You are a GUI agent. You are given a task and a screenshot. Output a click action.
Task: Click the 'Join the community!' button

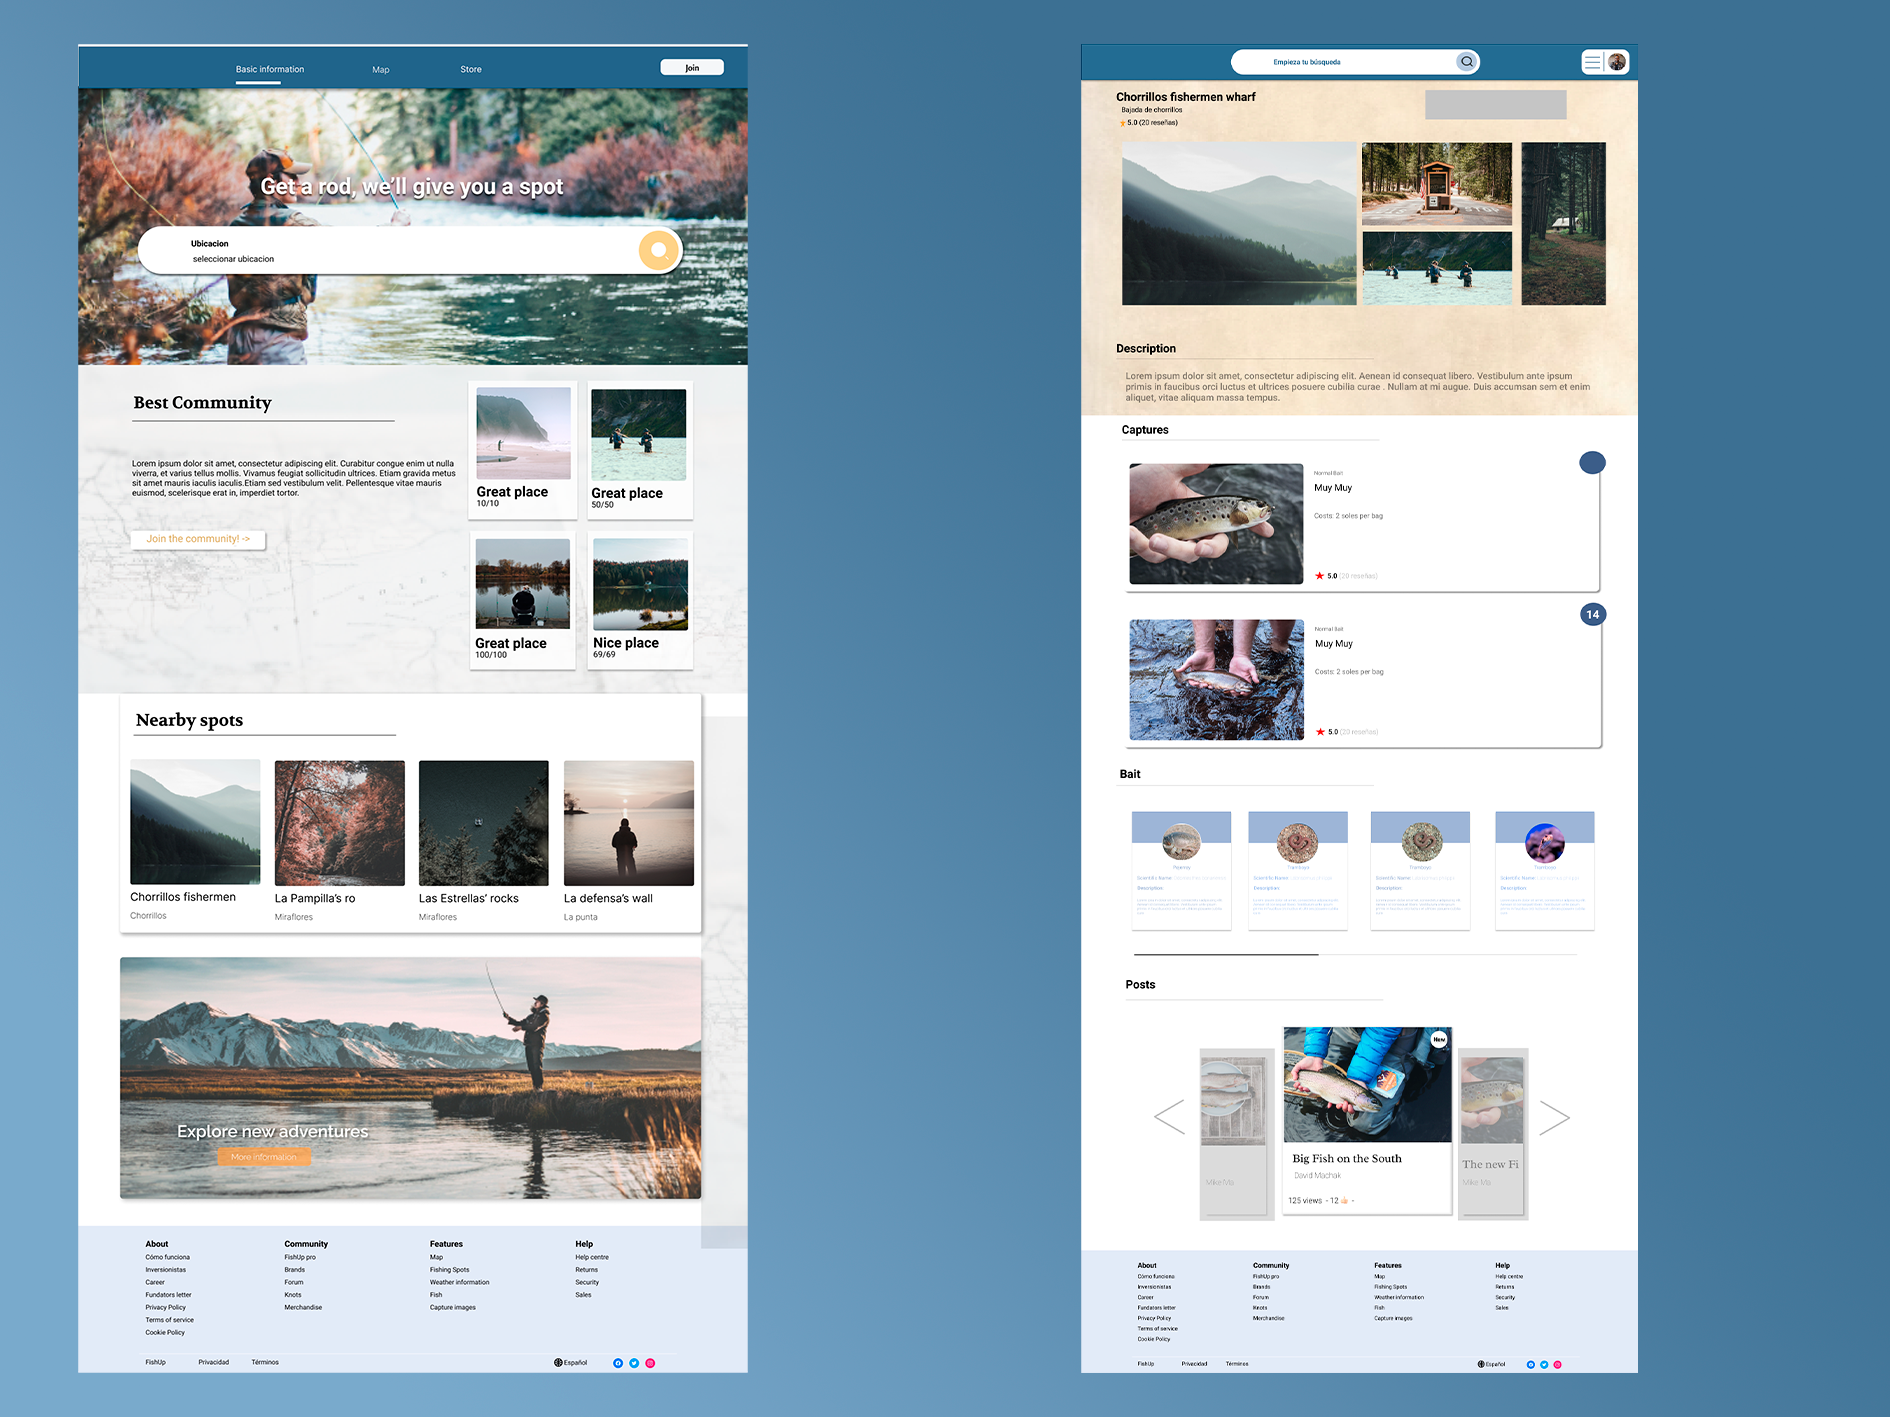coord(198,539)
